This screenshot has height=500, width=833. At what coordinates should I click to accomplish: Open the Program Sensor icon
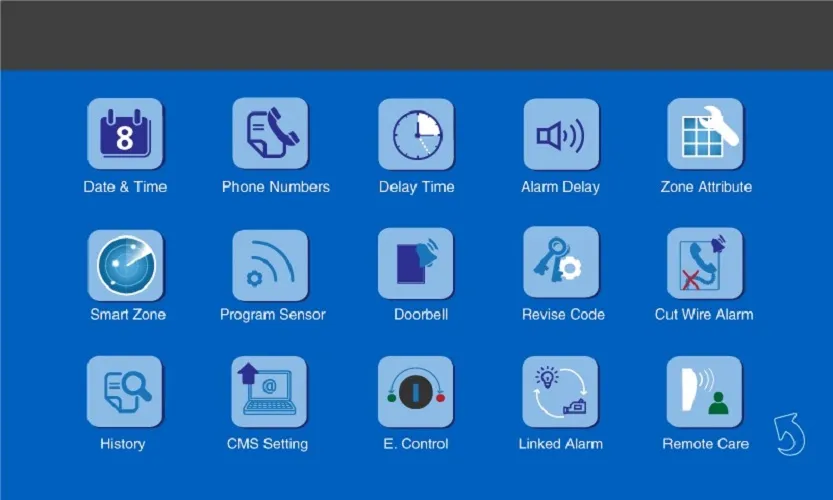(x=270, y=264)
